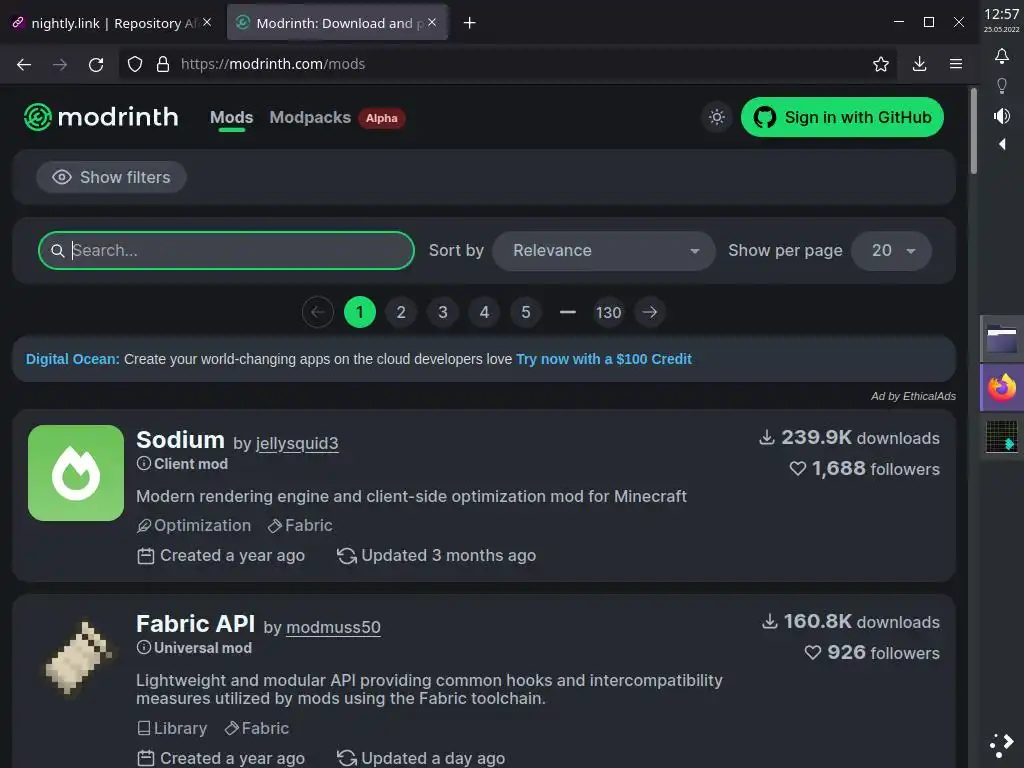Click Fabric API downloads icon
The height and width of the screenshot is (768, 1024).
click(x=770, y=621)
